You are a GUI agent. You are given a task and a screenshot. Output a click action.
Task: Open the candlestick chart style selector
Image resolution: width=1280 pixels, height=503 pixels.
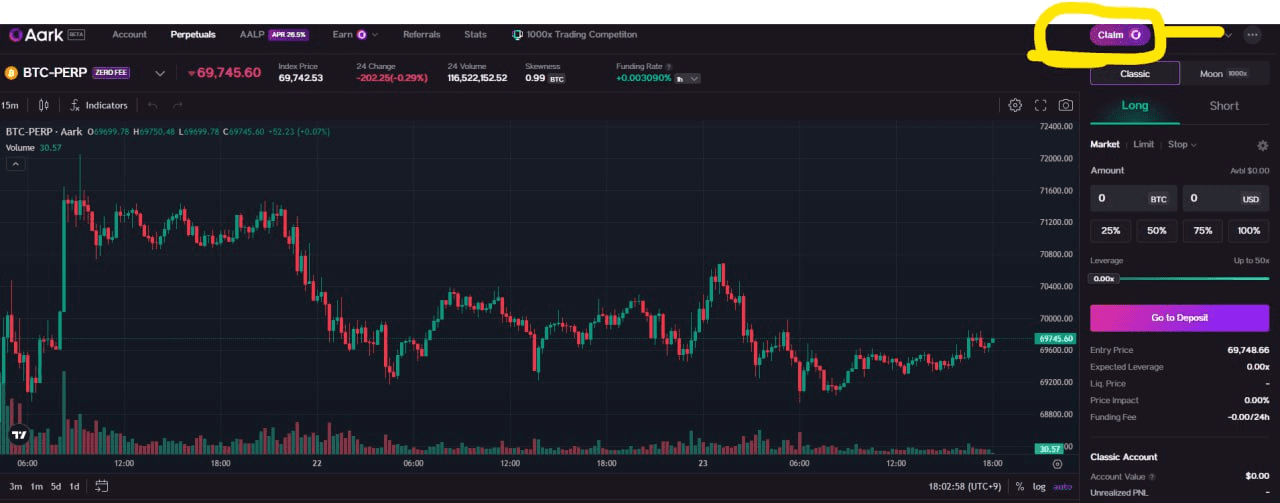coord(43,105)
